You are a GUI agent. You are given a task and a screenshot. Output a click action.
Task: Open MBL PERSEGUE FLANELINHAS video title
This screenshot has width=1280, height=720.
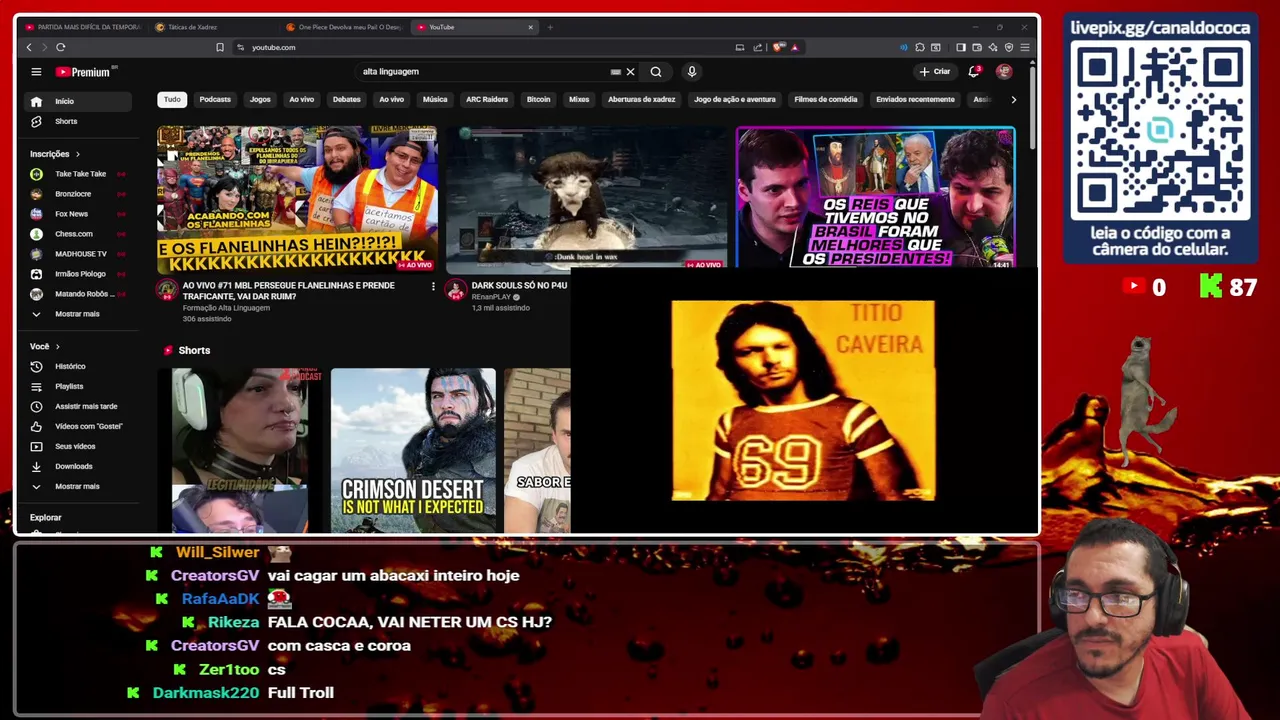[289, 290]
